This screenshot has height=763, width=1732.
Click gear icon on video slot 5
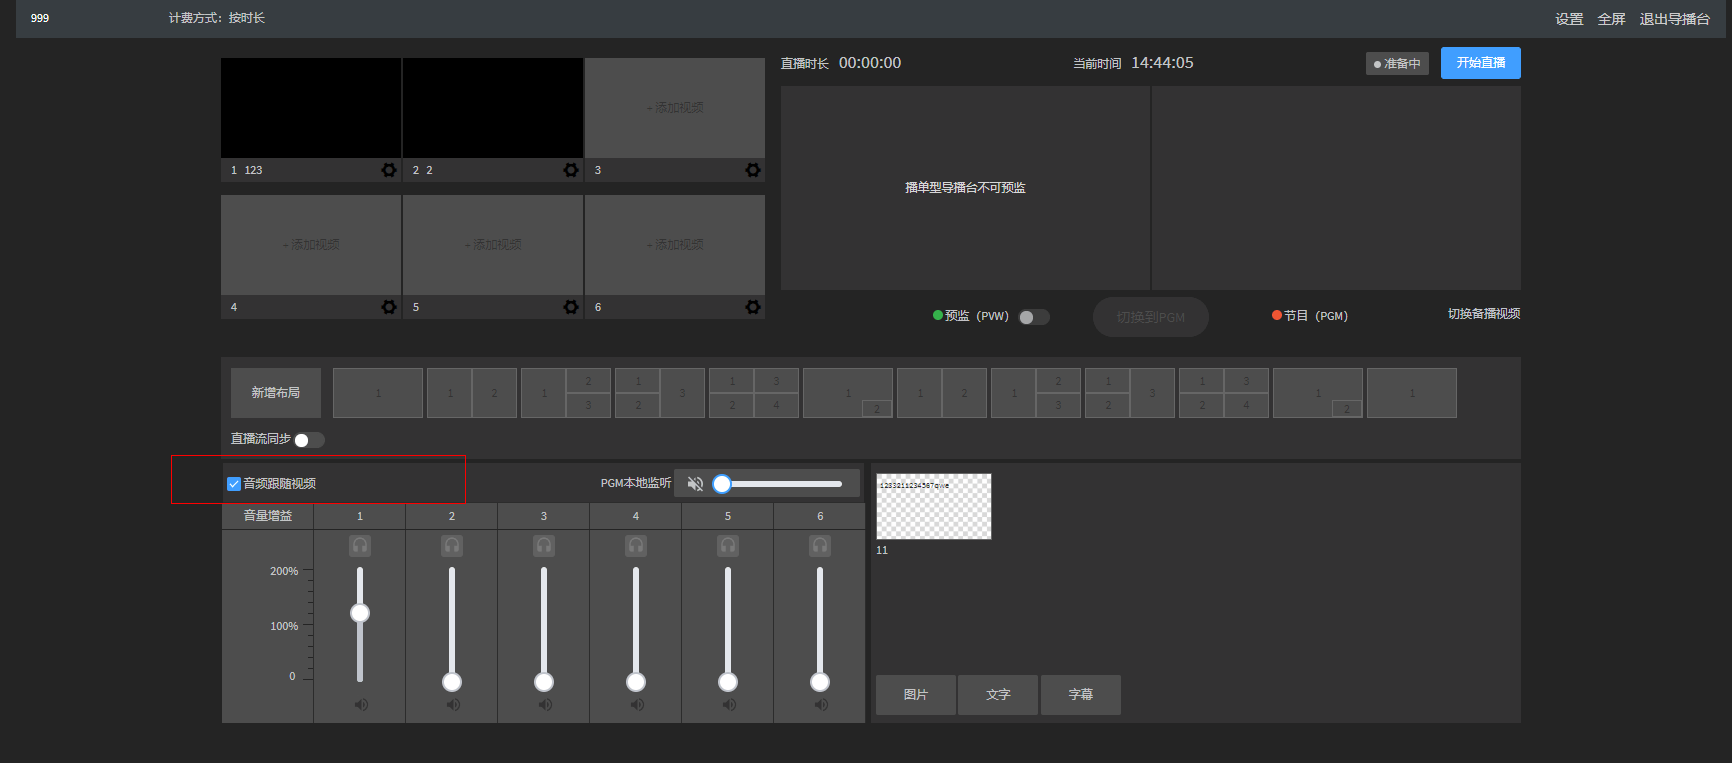coord(571,307)
